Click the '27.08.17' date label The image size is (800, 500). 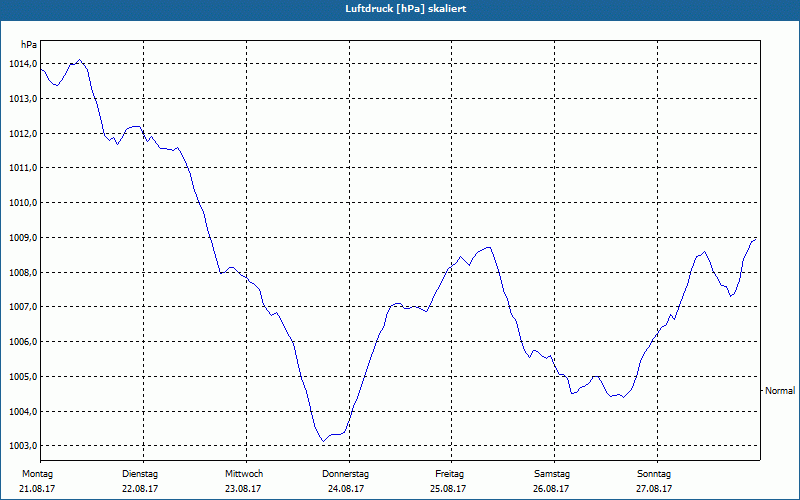point(654,489)
